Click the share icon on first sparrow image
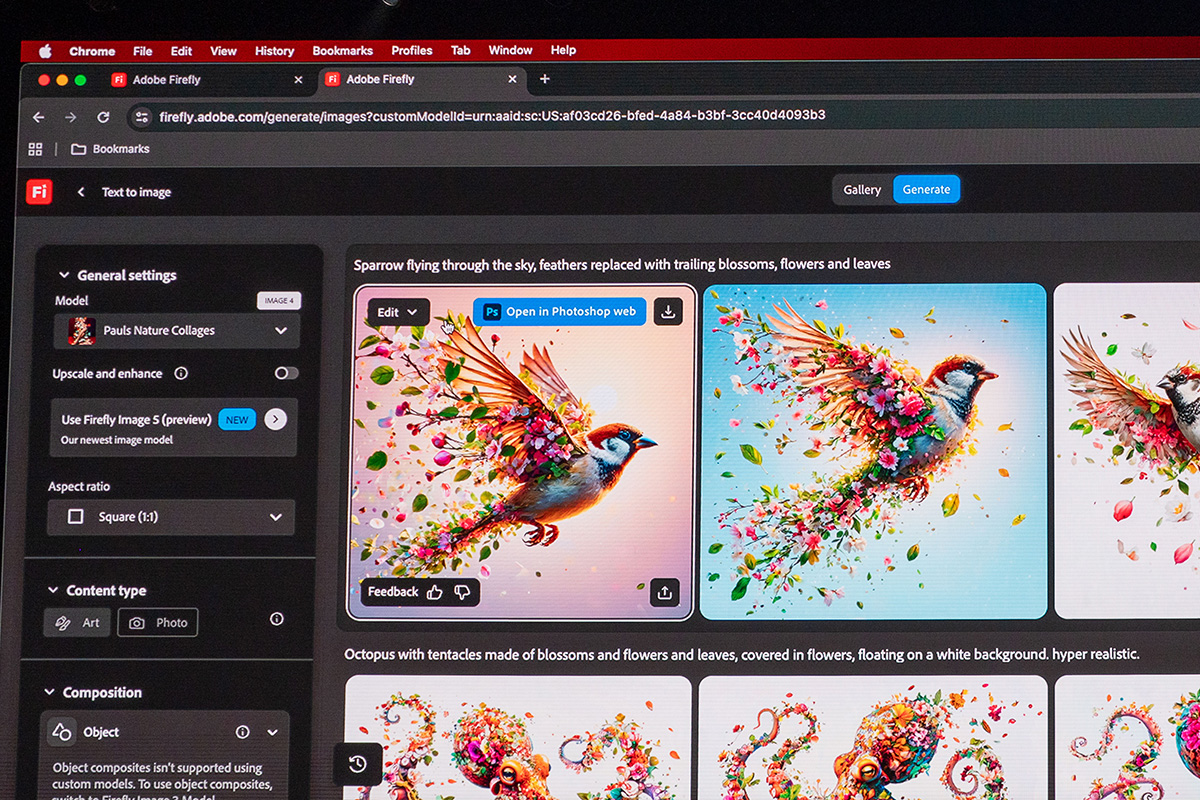This screenshot has height=800, width=1200. click(x=665, y=592)
